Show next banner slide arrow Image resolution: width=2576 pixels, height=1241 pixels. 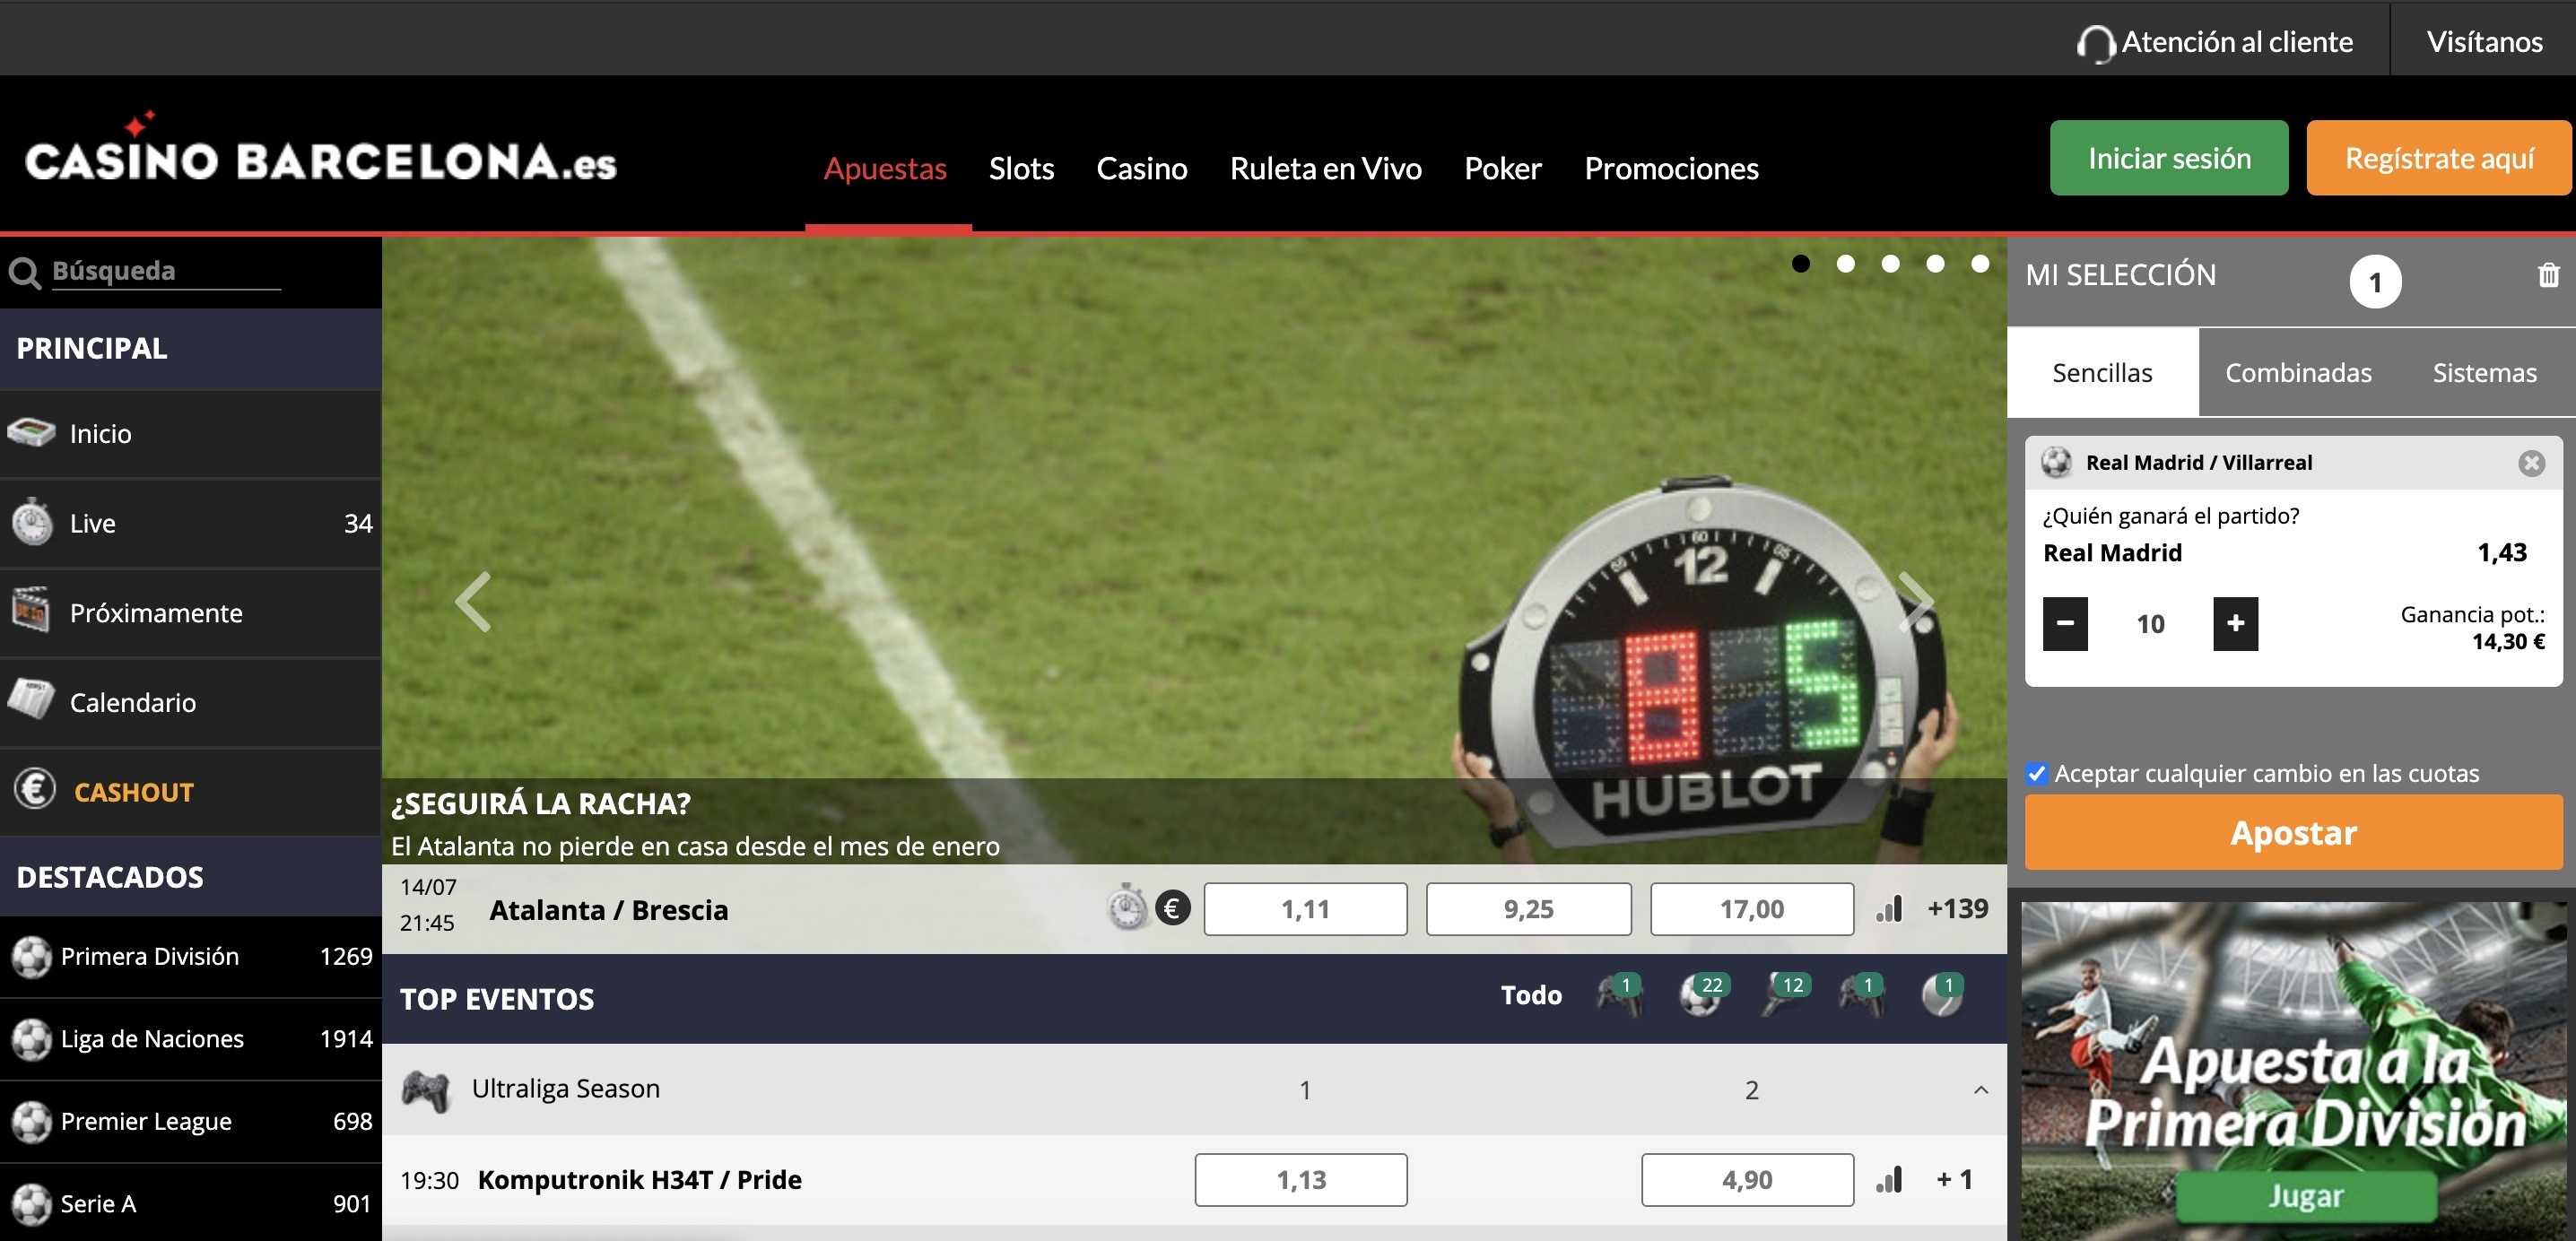click(x=1916, y=601)
